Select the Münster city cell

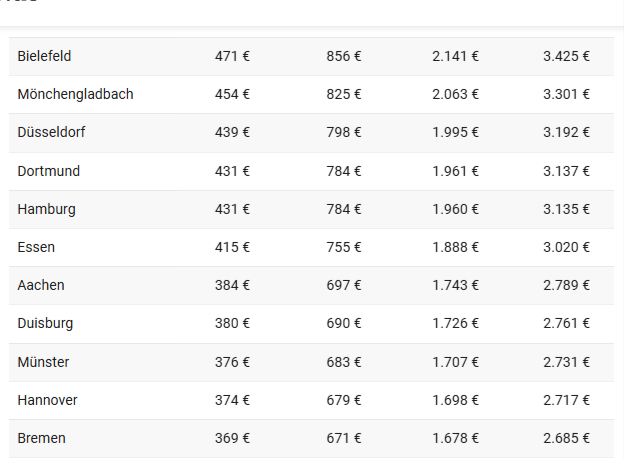pyautogui.click(x=43, y=362)
